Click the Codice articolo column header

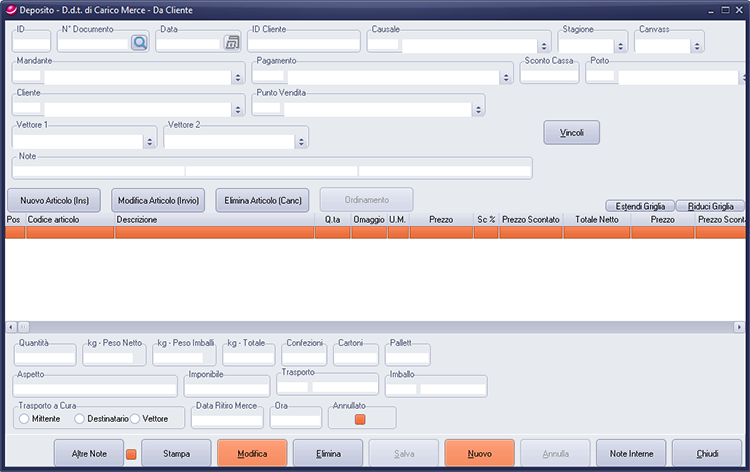tap(70, 218)
